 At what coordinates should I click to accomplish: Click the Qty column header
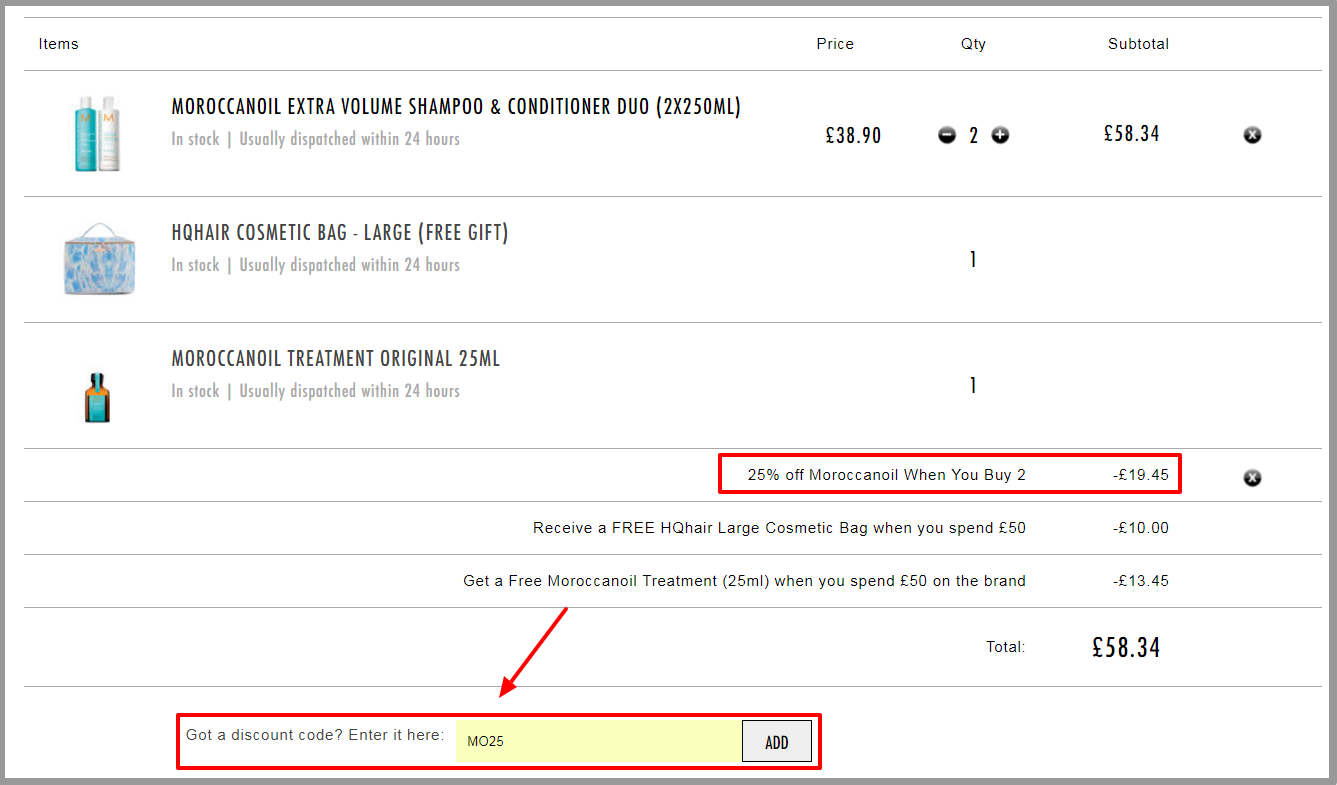tap(973, 44)
